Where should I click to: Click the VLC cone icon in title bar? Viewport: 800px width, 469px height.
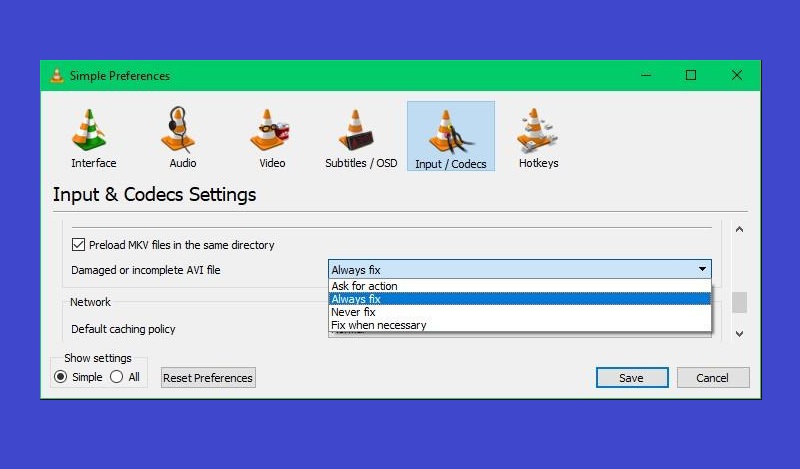[x=57, y=76]
